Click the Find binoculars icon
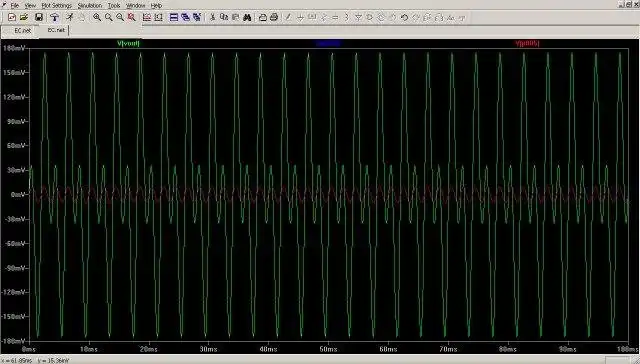 [247, 17]
